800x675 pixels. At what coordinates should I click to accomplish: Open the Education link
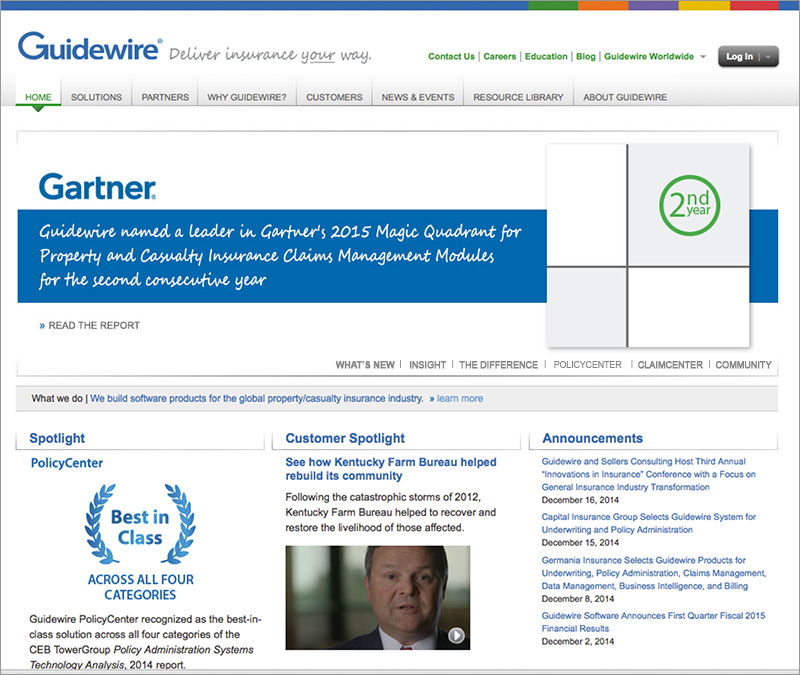coord(546,57)
